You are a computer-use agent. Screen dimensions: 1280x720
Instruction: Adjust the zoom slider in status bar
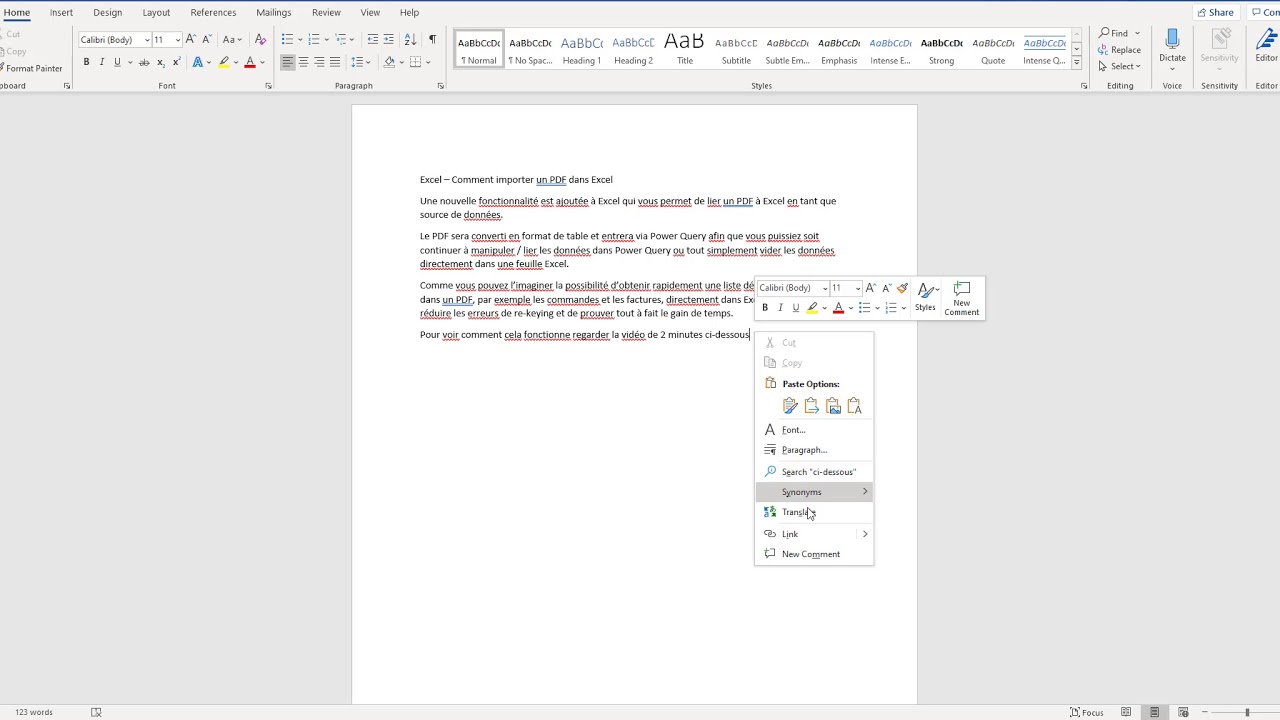[1246, 712]
